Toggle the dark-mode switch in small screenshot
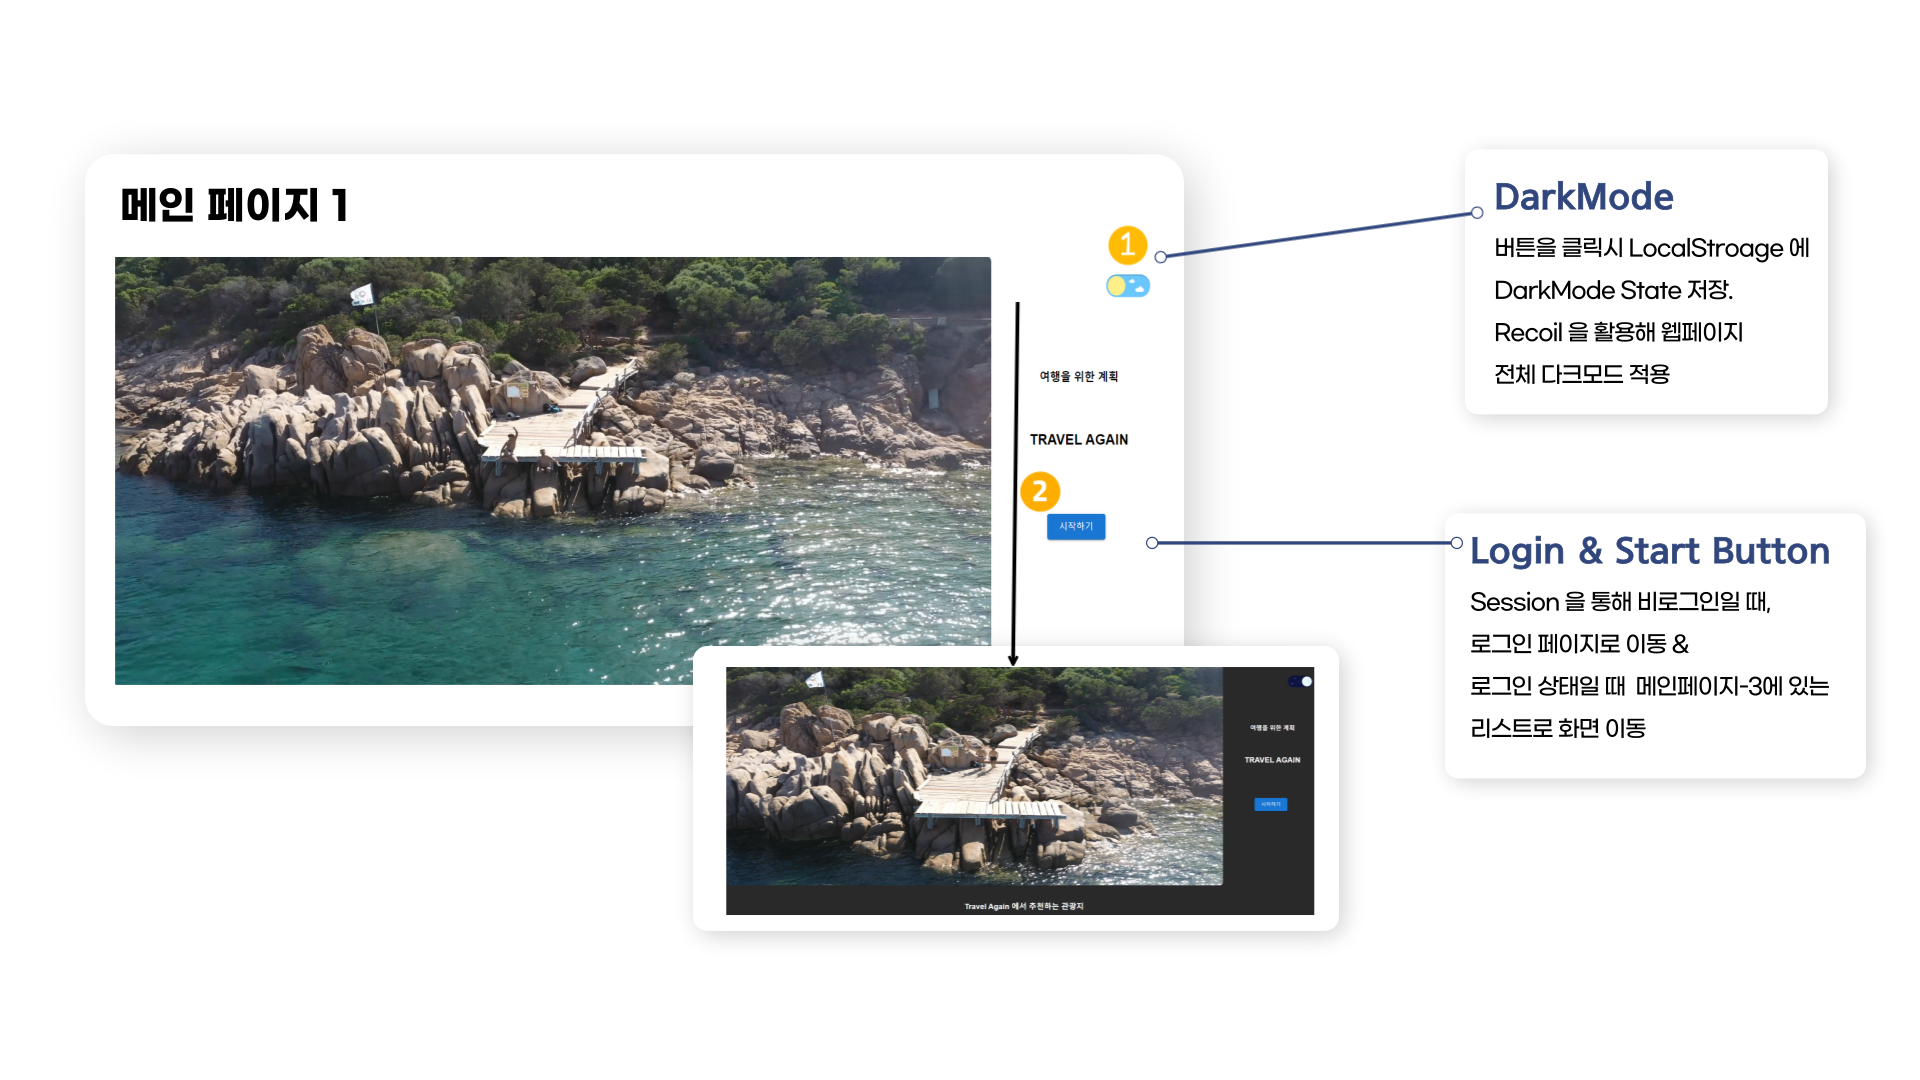This screenshot has height=1080, width=1920. [1301, 681]
